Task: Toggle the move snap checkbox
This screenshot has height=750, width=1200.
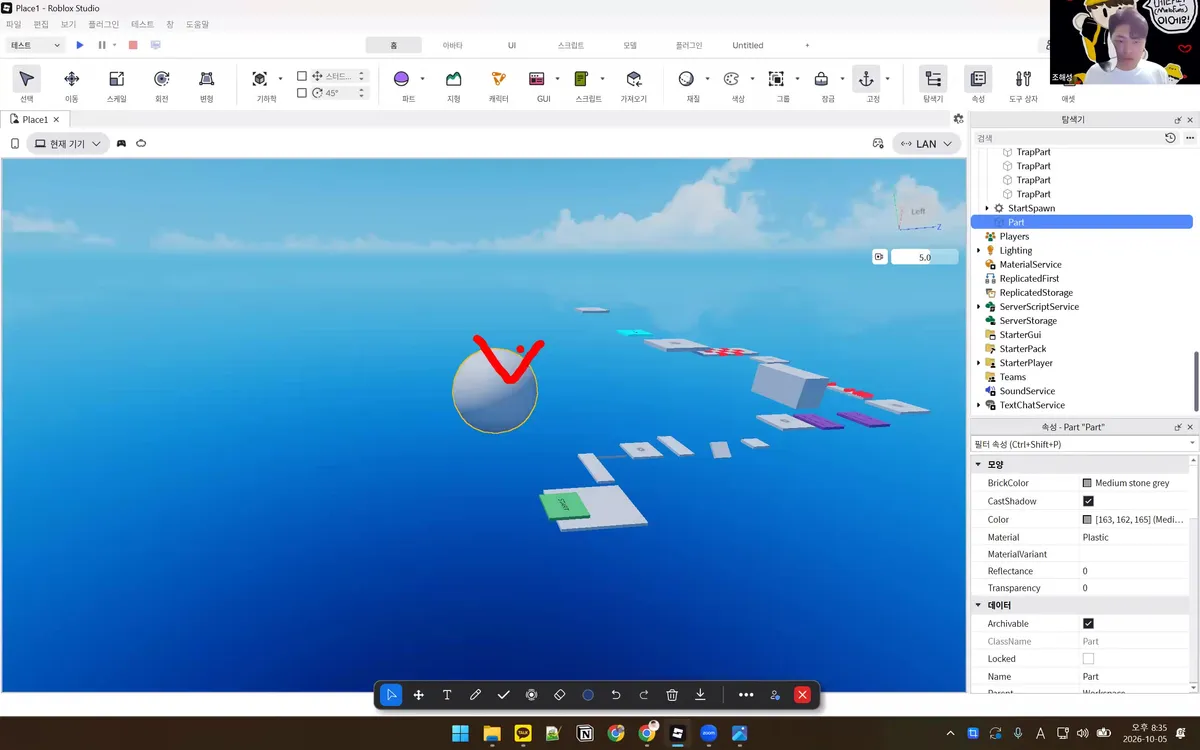Action: click(302, 76)
